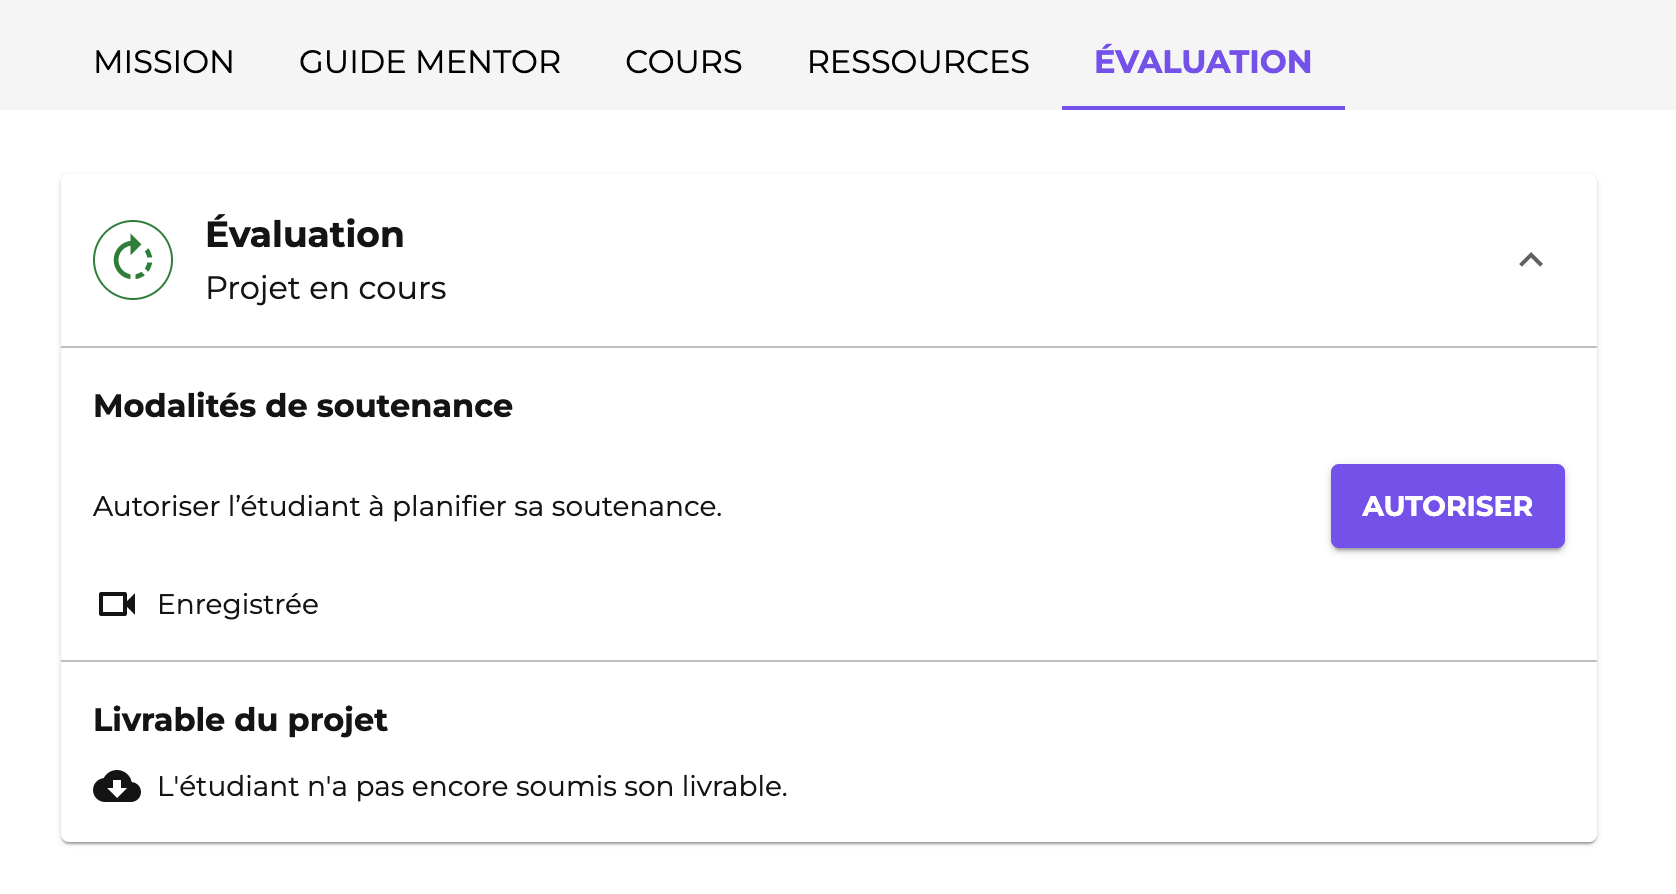
Task: Click the 'Autoriser l'étudiant à planifier' text
Action: (x=408, y=506)
